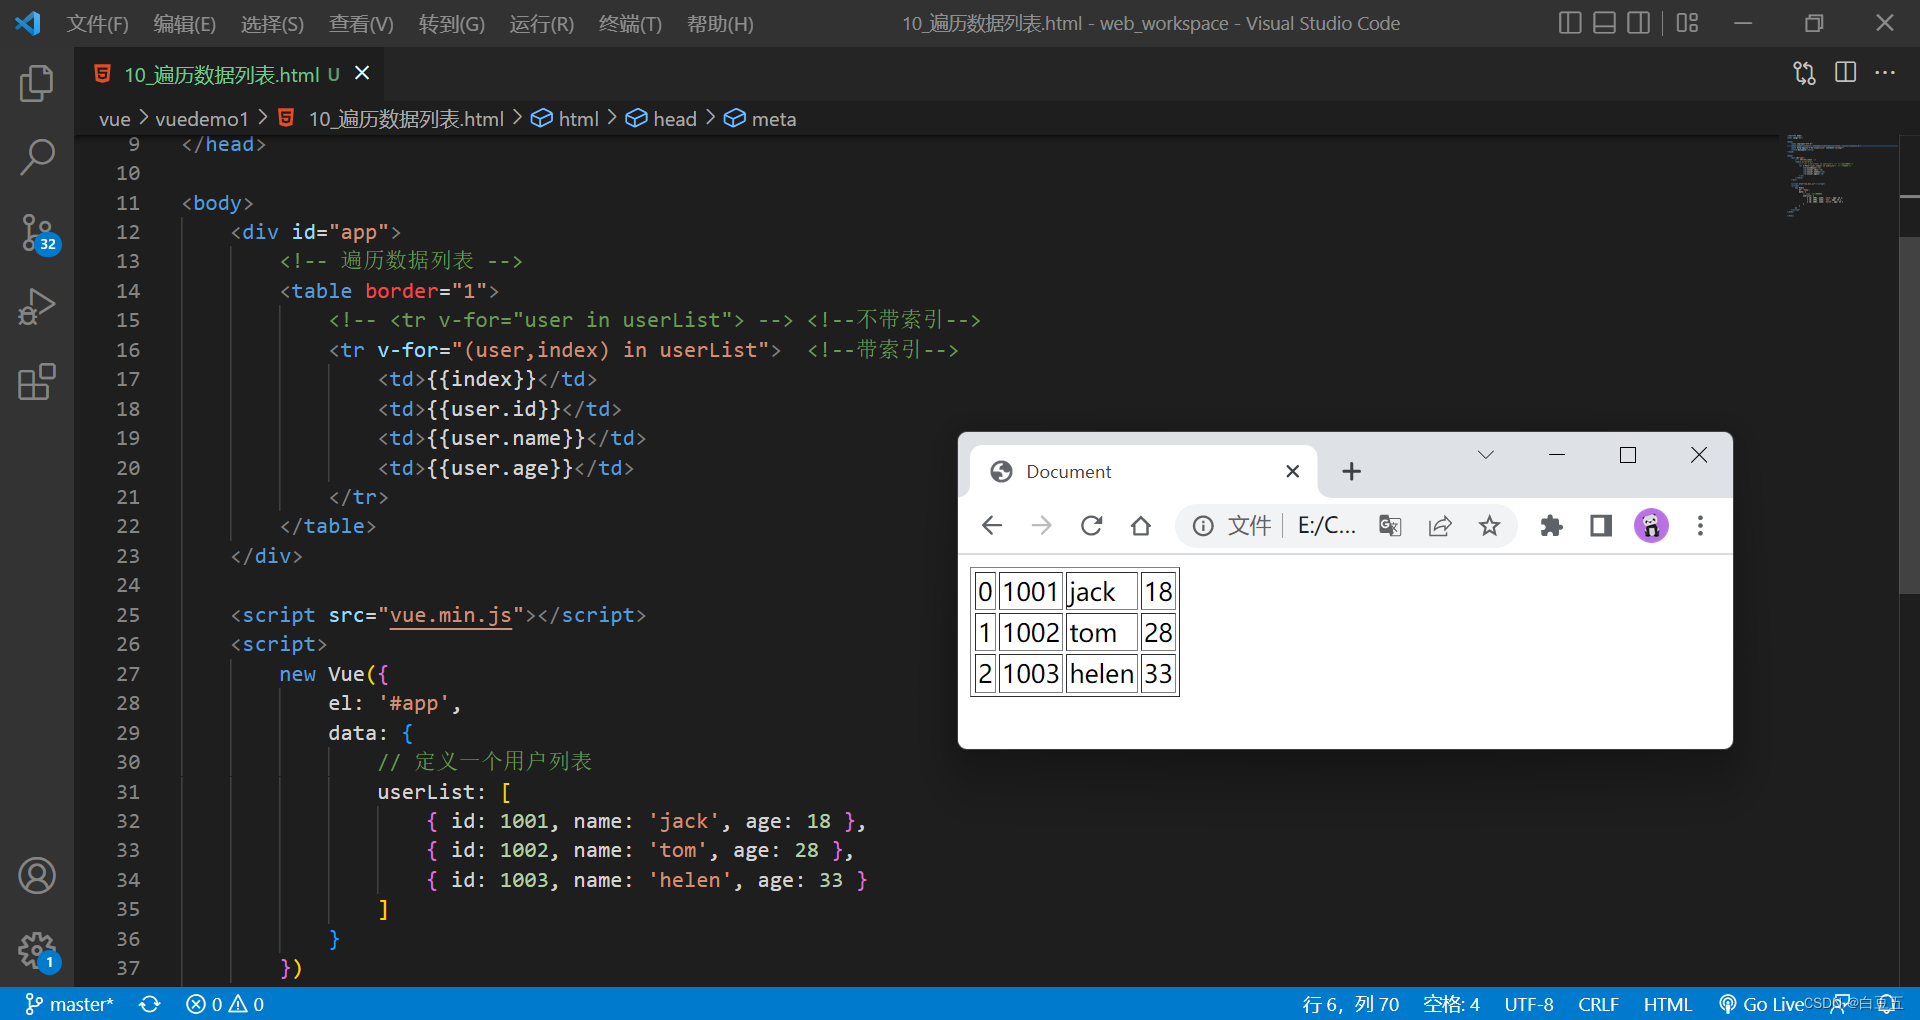Open the Search view in activity bar

pos(37,157)
